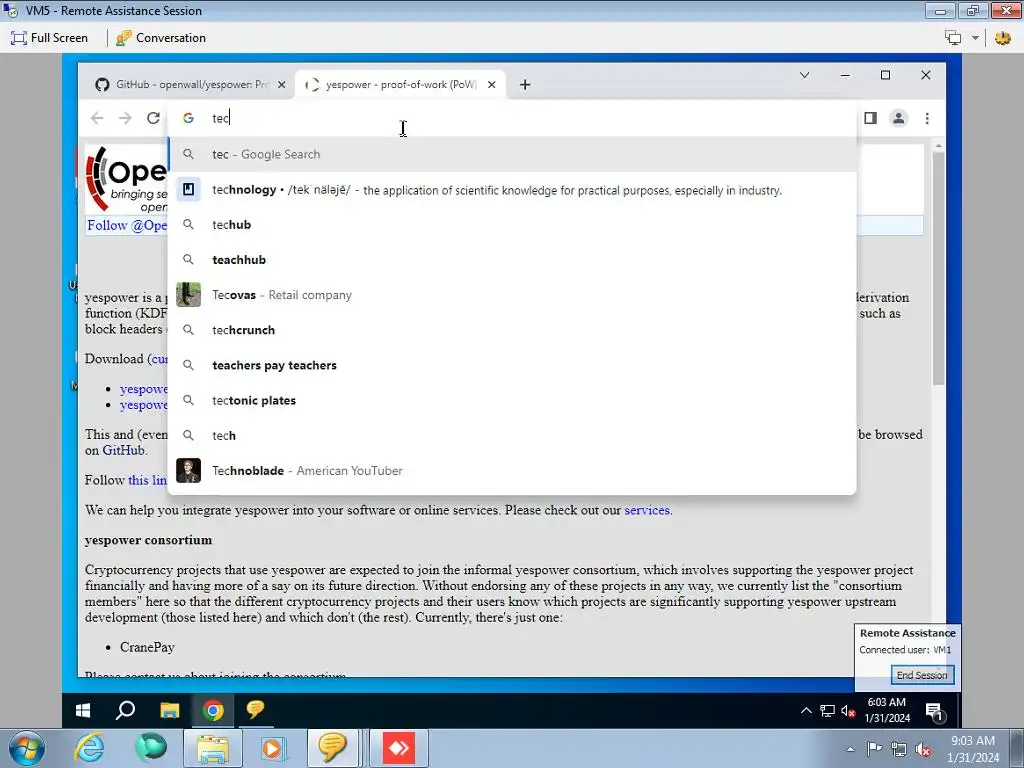This screenshot has height=768, width=1024.
Task: Select 'tec - Google Search' suggestion
Action: click(512, 154)
